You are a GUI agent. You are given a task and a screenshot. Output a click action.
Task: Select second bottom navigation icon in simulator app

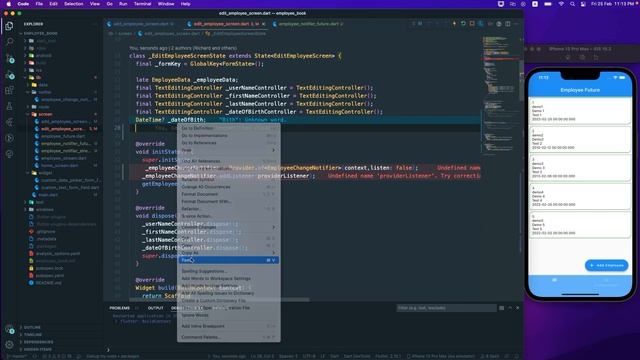coord(606,281)
